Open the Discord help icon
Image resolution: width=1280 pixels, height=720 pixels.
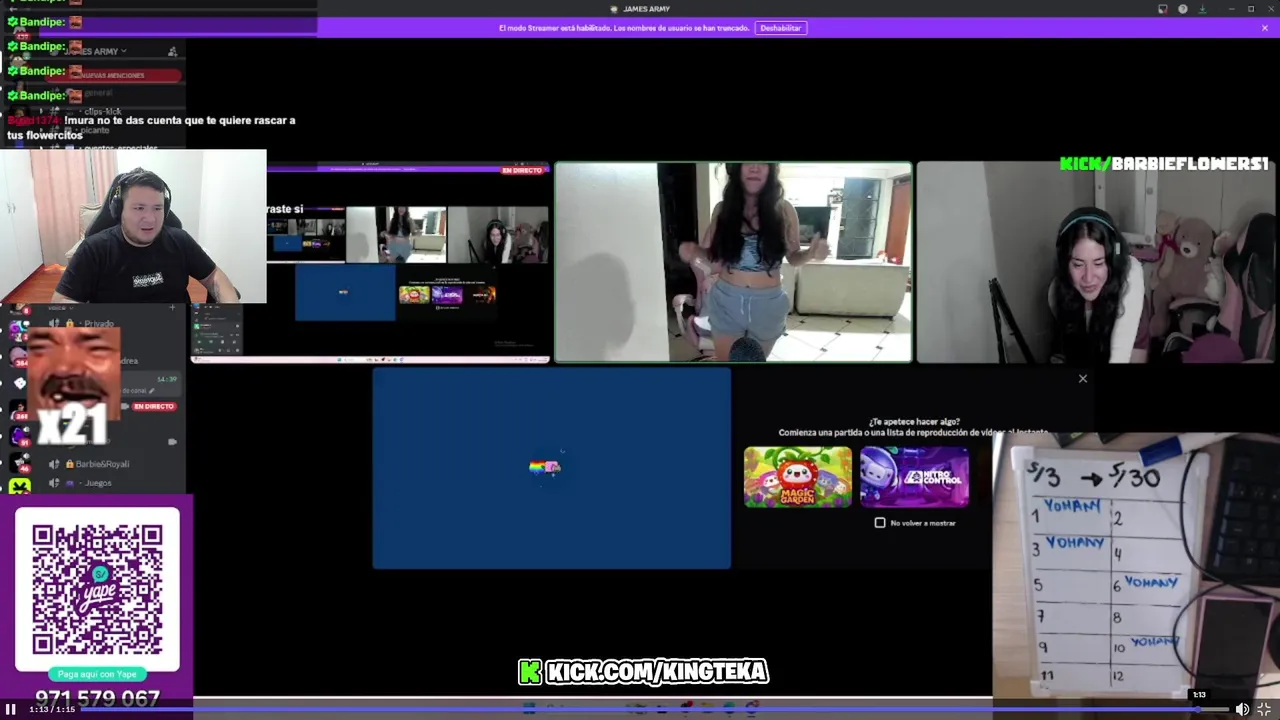(1183, 9)
